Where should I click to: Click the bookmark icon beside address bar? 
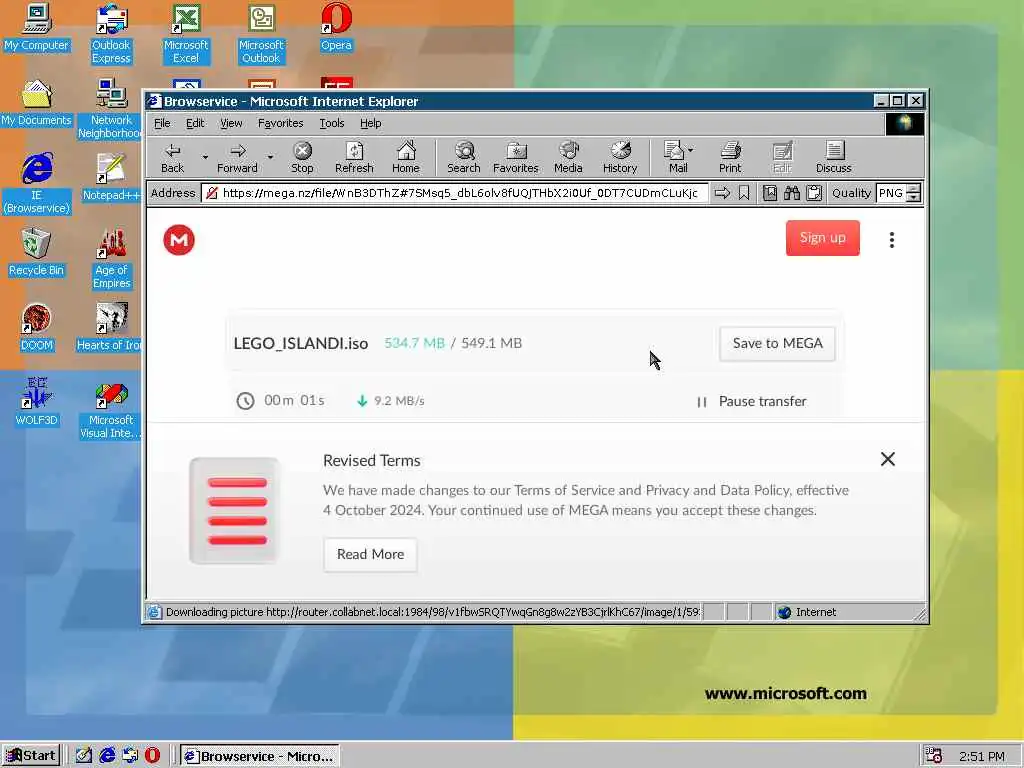(744, 193)
